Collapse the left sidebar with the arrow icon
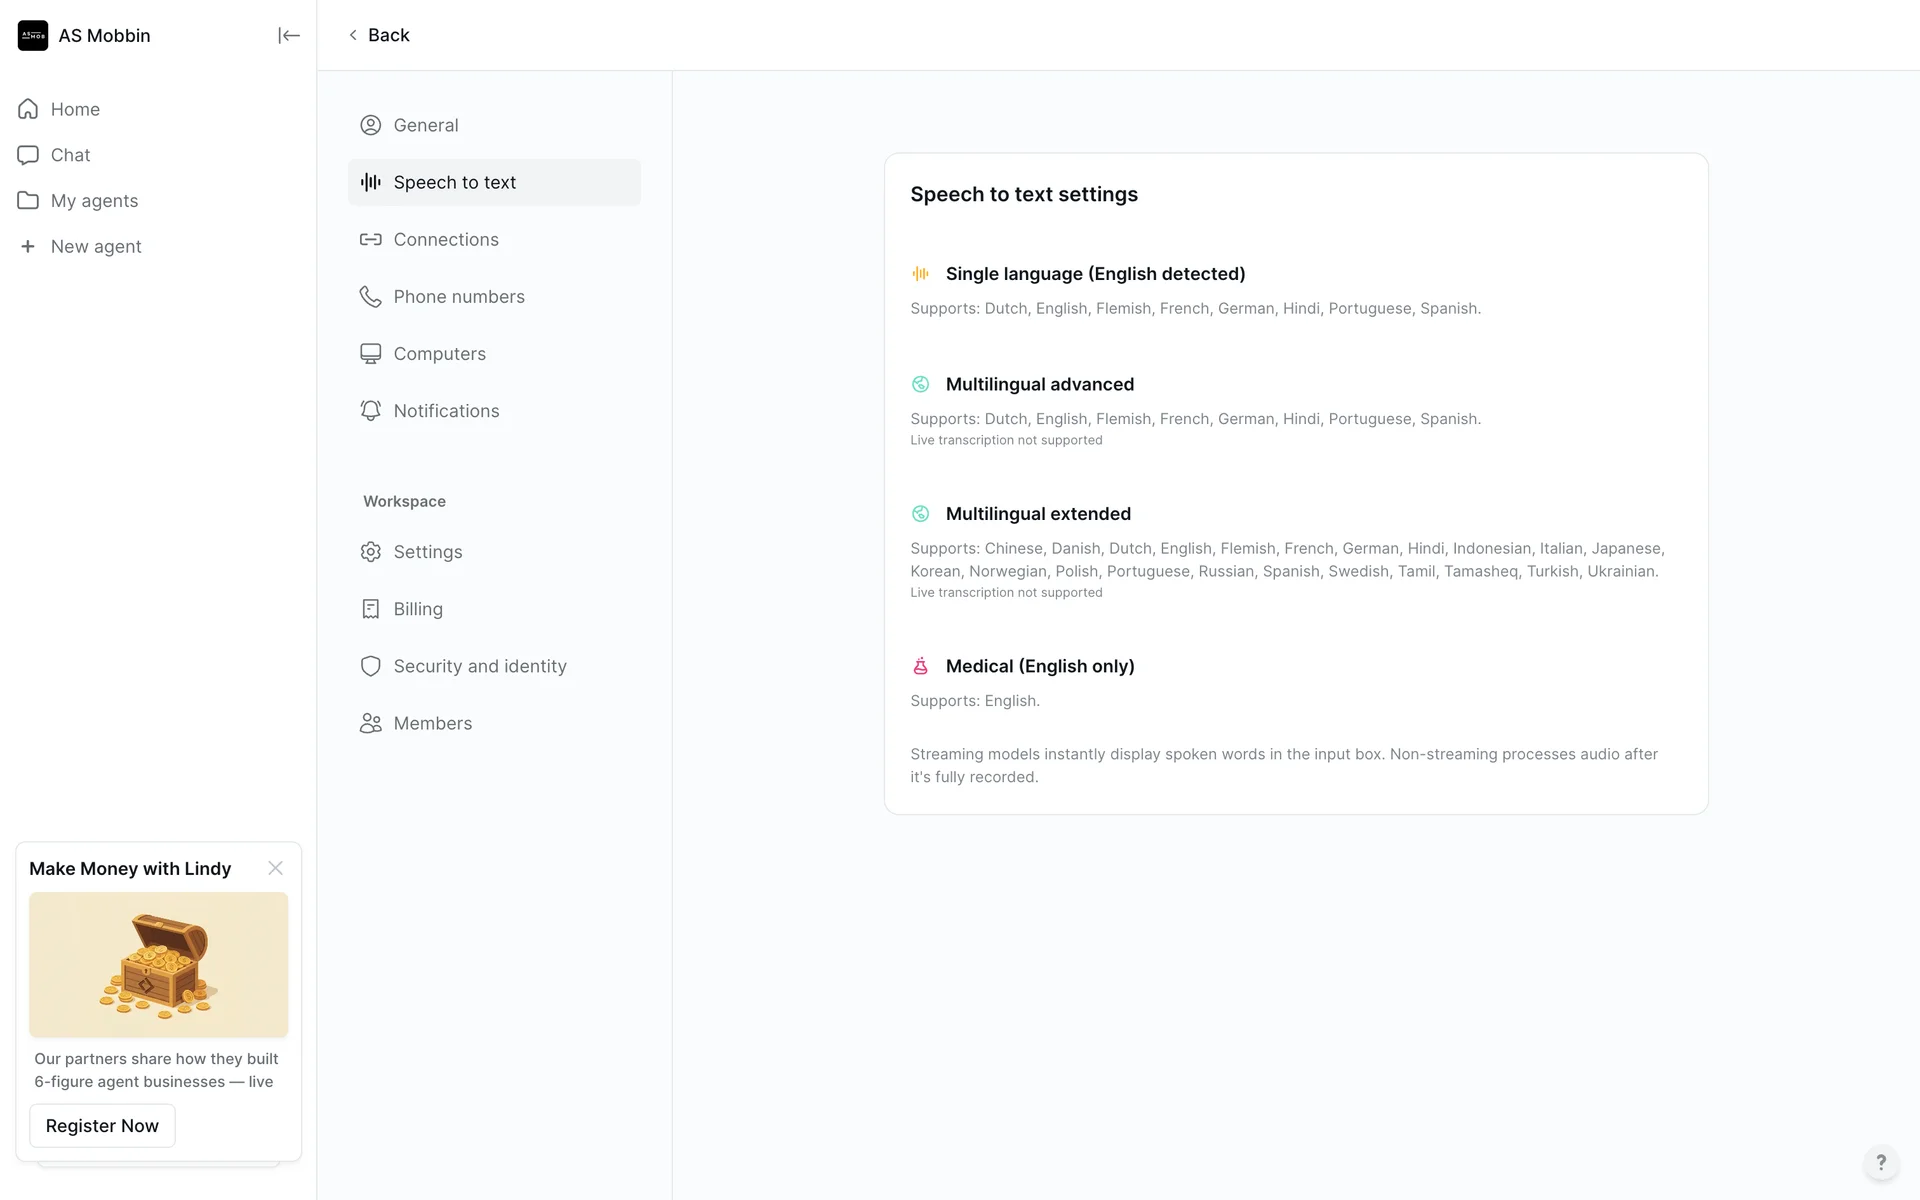Viewport: 1920px width, 1200px height. [288, 35]
